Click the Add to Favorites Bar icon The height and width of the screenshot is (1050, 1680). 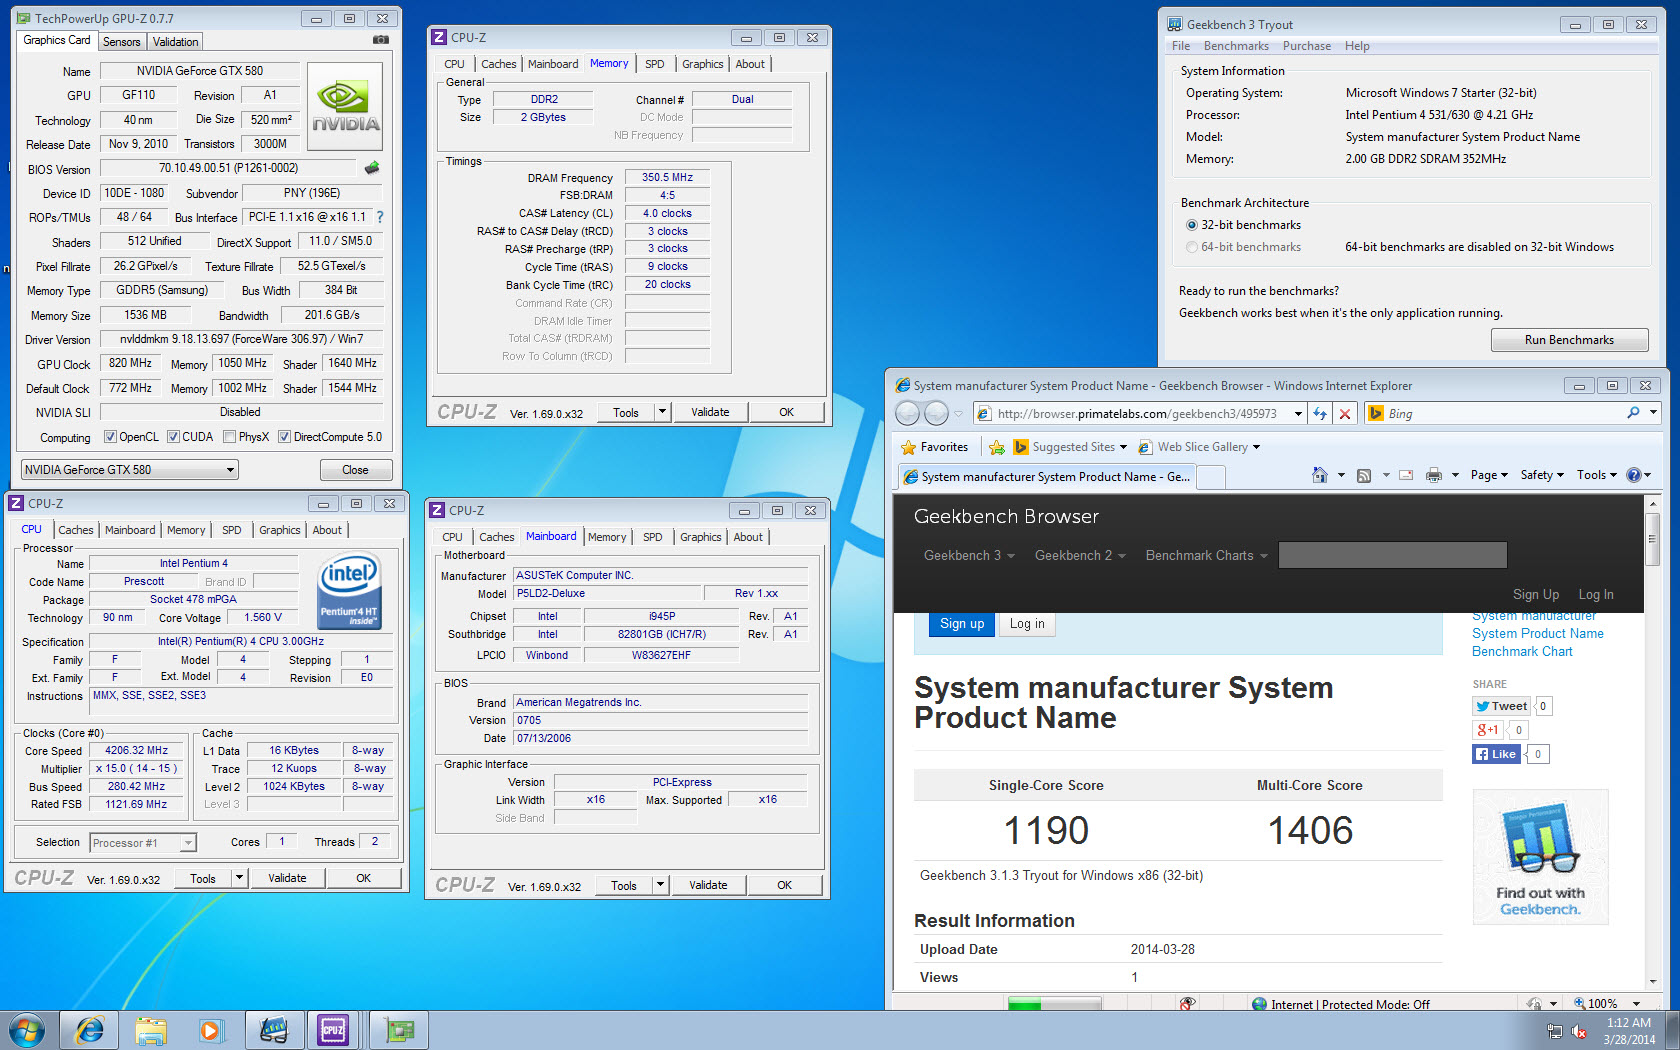click(997, 447)
